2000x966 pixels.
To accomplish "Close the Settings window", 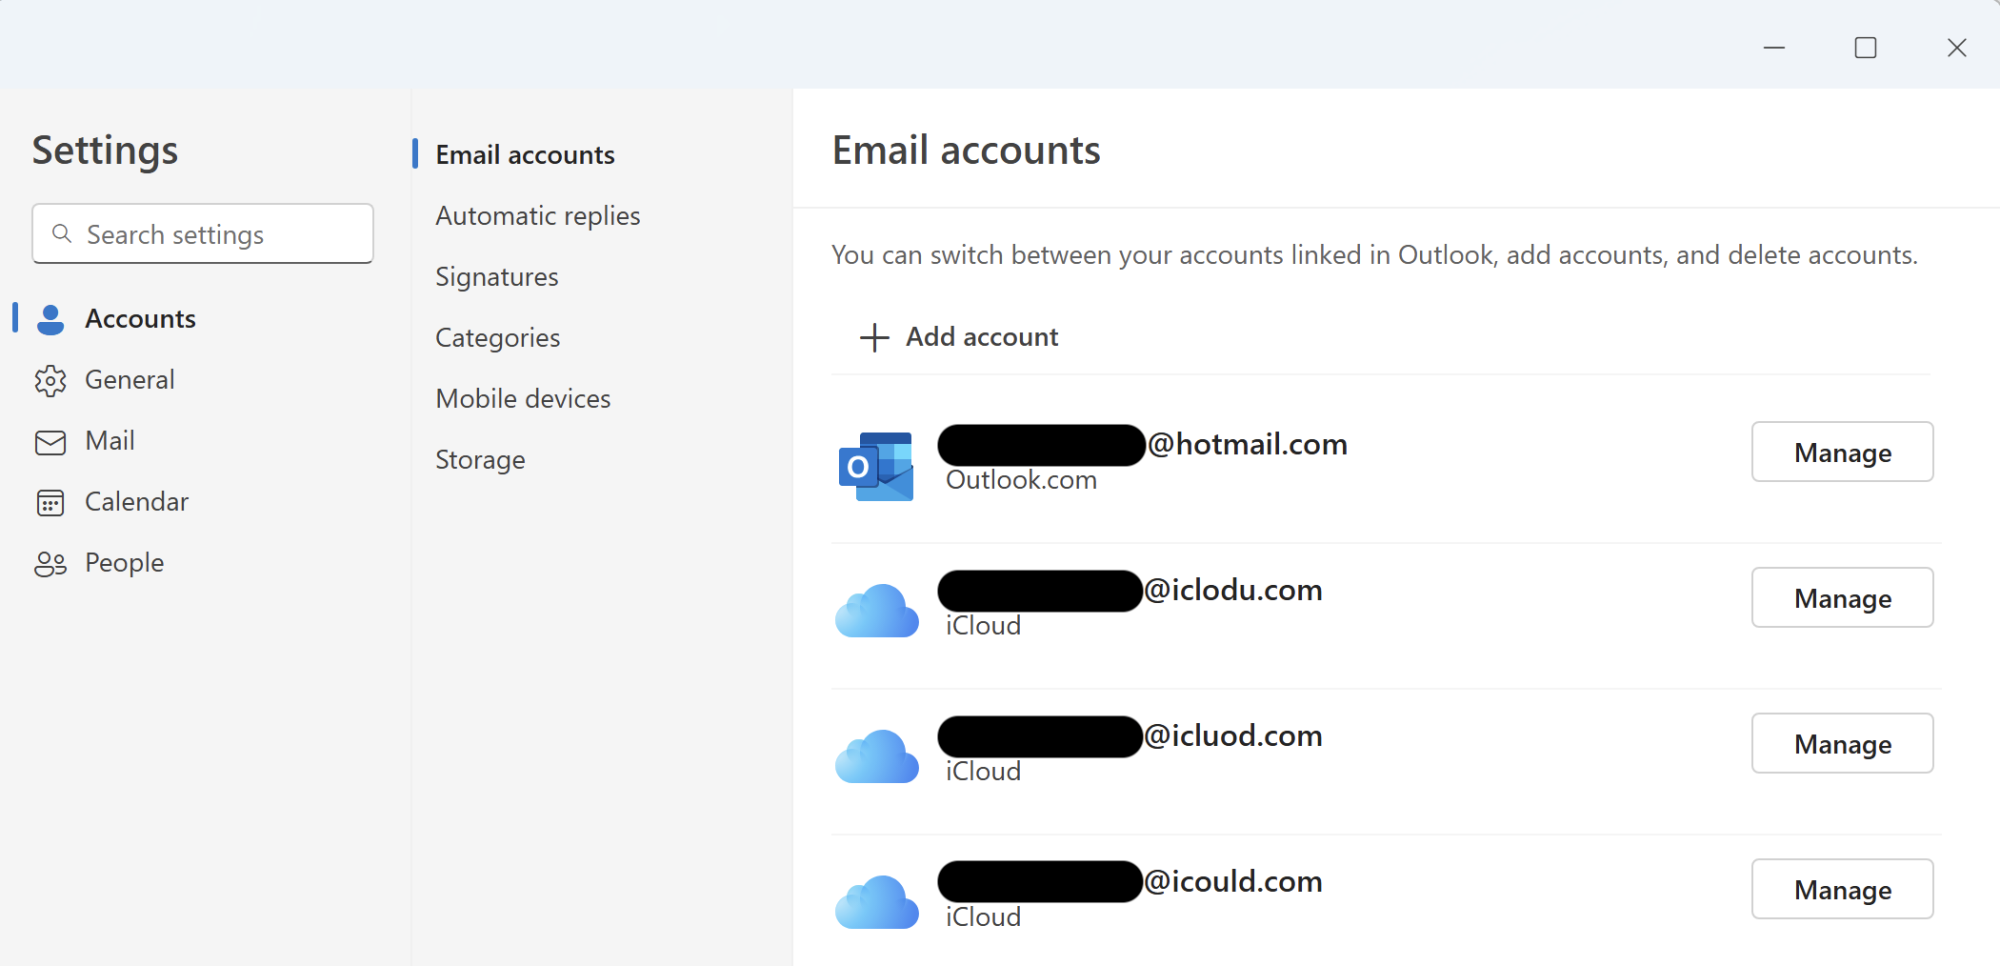I will pos(1957,47).
